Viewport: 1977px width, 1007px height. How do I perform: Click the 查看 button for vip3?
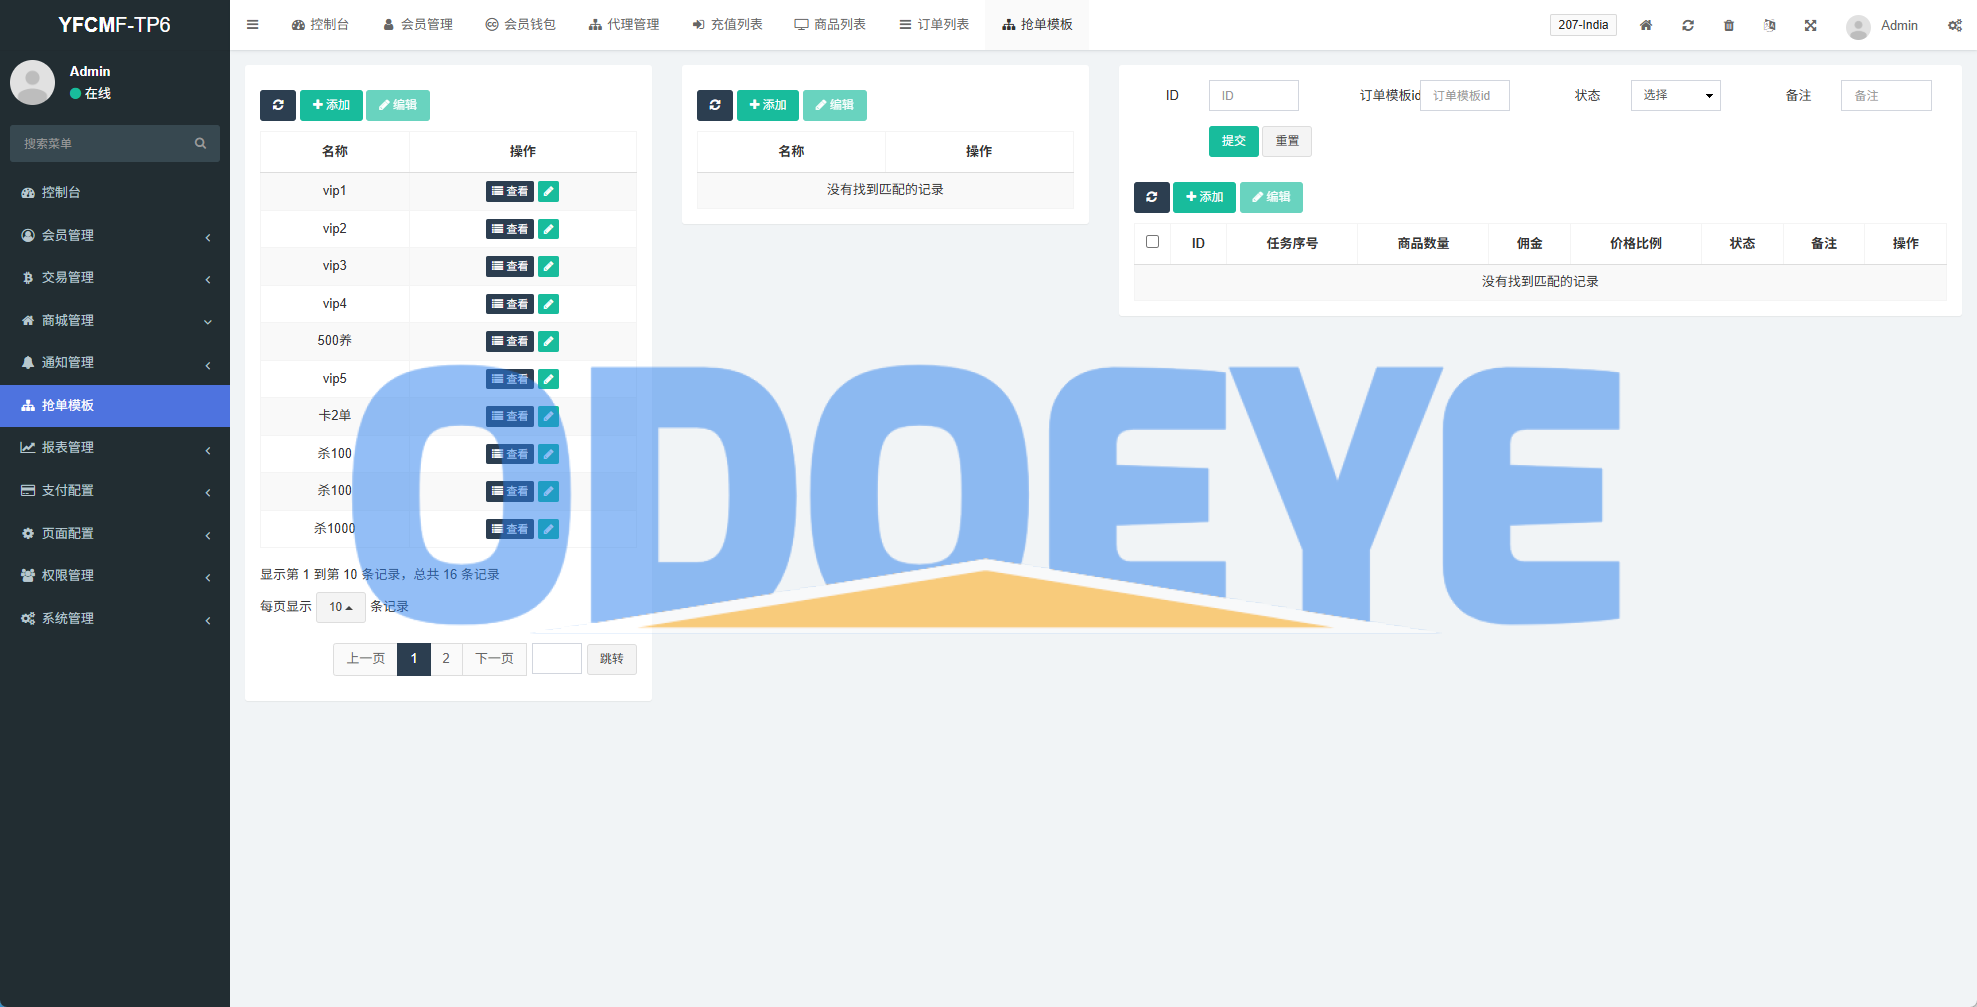click(x=510, y=266)
